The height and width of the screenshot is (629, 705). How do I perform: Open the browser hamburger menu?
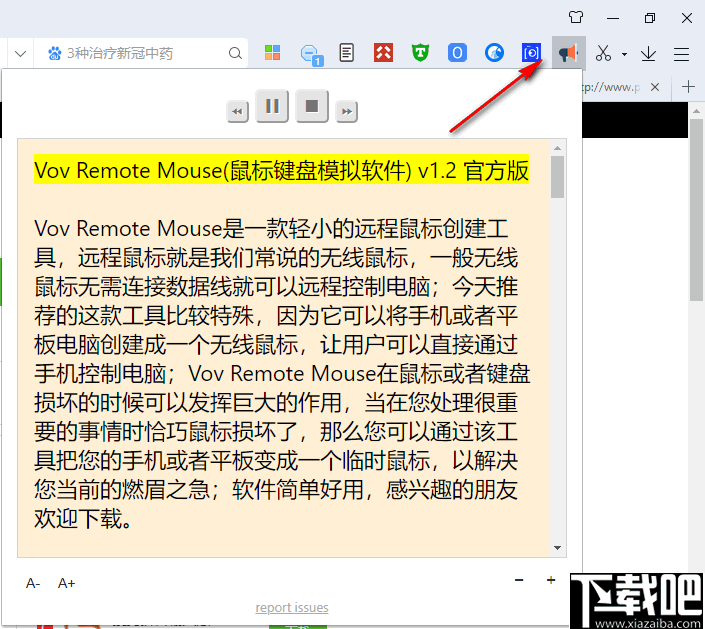(682, 54)
